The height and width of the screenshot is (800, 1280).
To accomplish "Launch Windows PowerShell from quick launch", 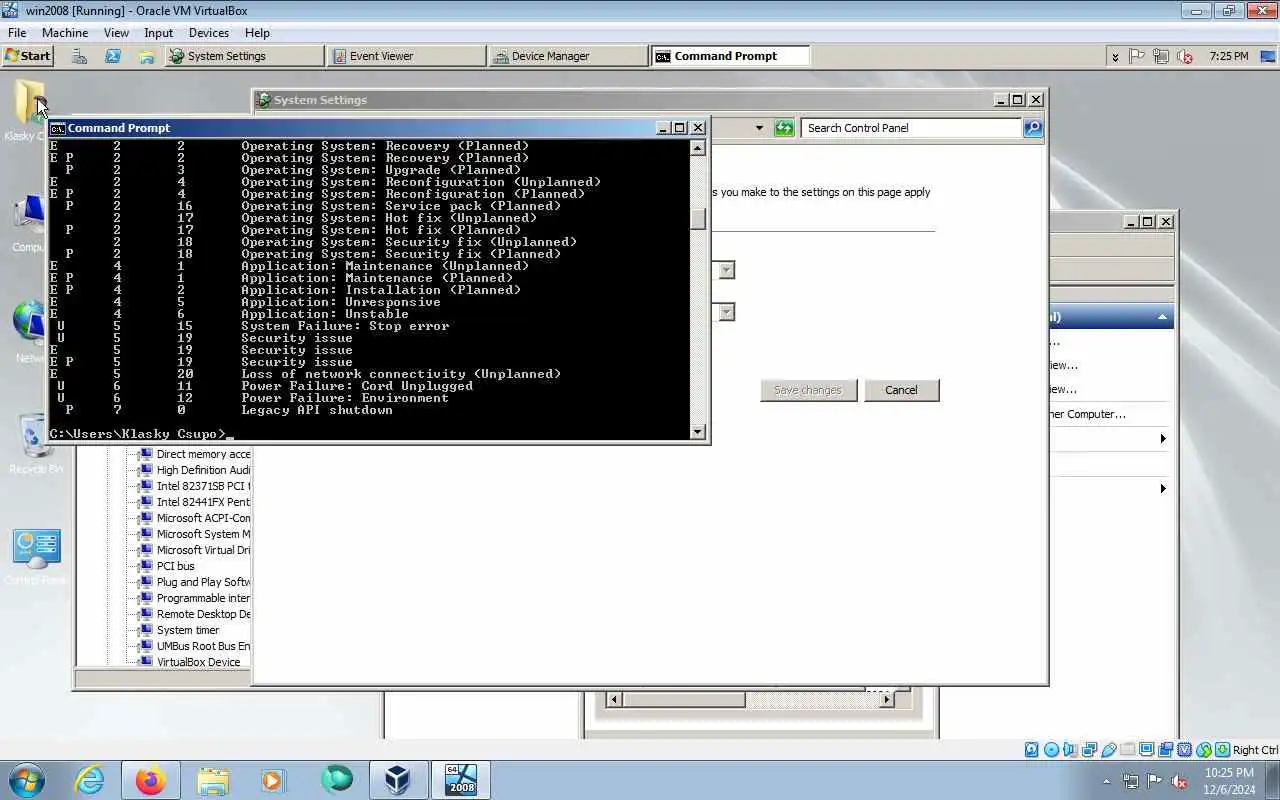I will point(113,56).
